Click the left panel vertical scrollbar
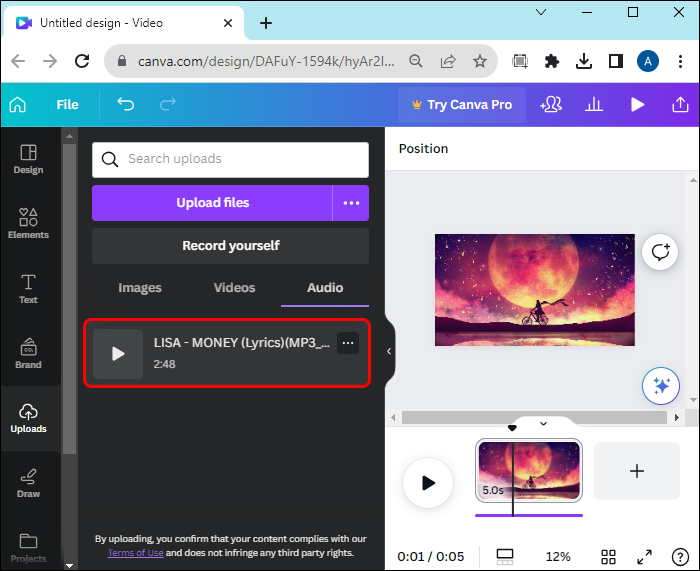Viewport: 700px width, 571px height. pyautogui.click(x=69, y=298)
